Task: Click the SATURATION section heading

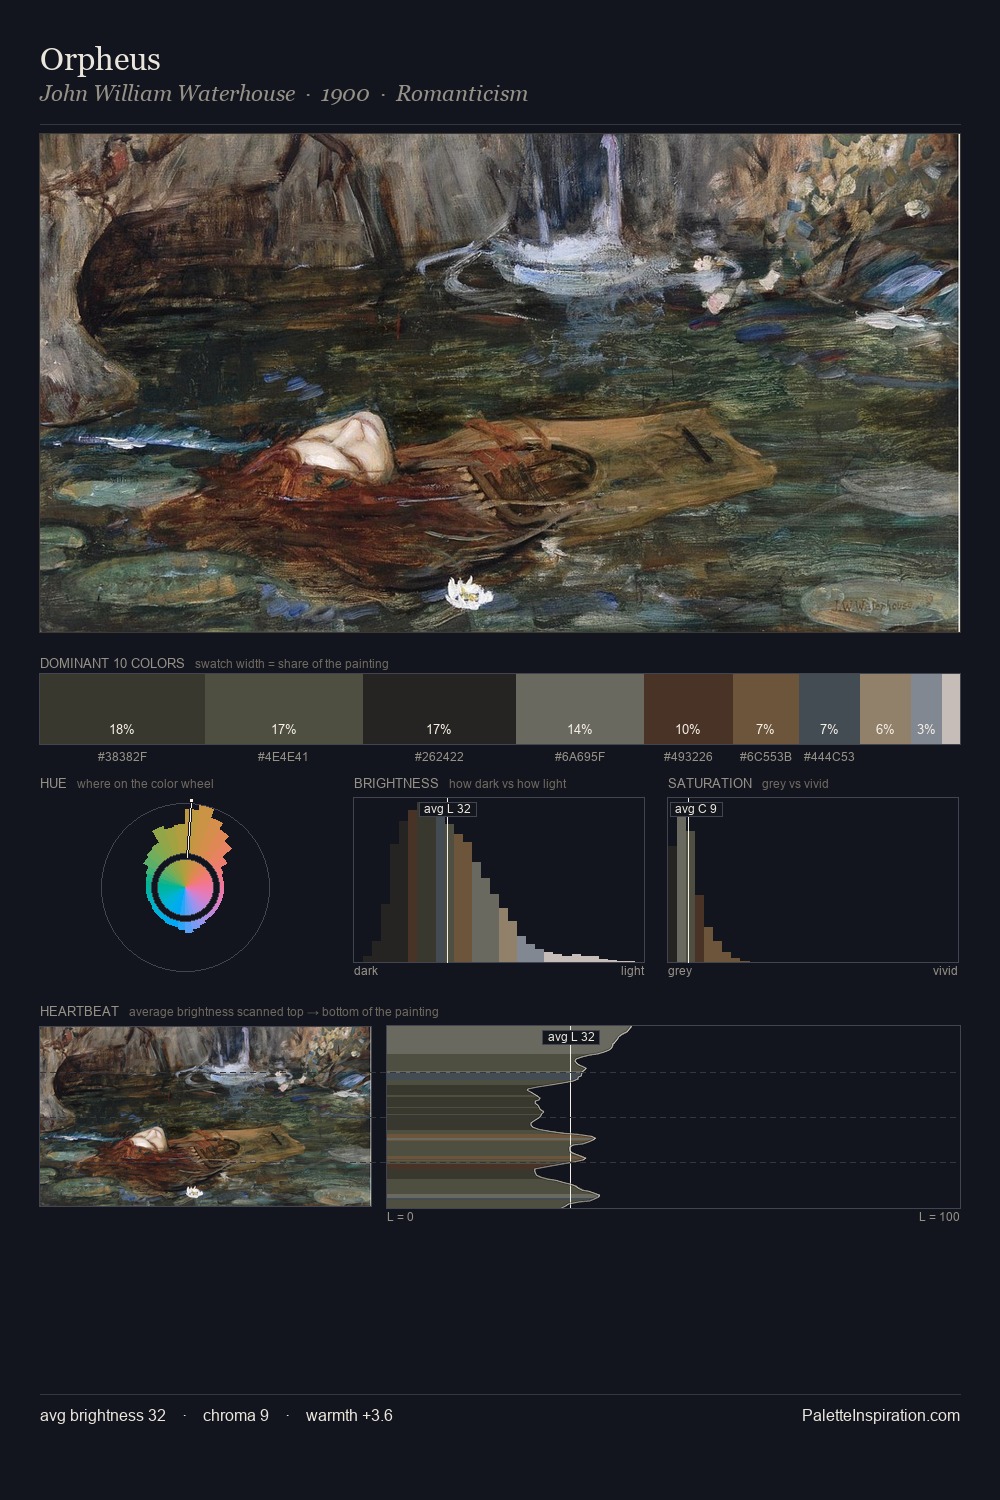Action: click(710, 783)
